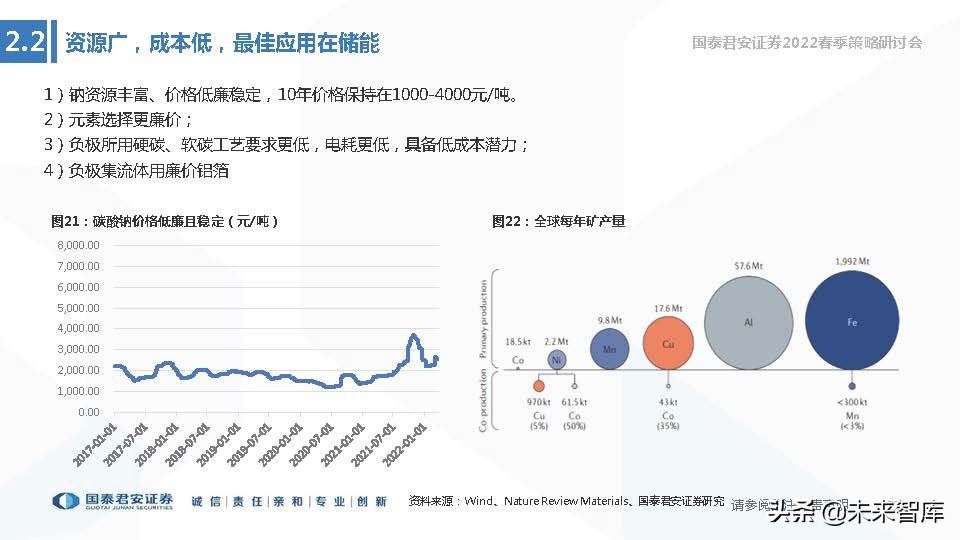Viewport: 960px width, 540px height.
Task: Select bullet point 1 about sodium resources
Action: click(281, 94)
